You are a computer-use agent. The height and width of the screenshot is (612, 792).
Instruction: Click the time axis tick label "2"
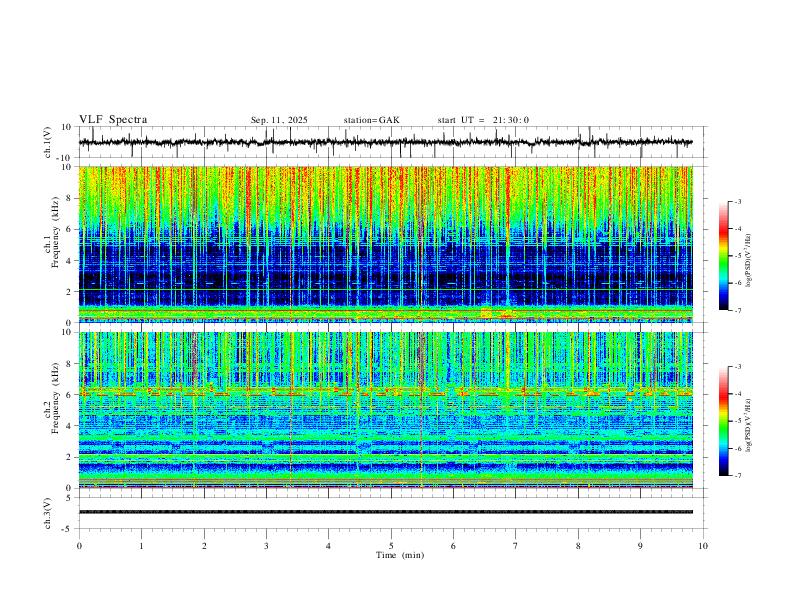pyautogui.click(x=204, y=546)
